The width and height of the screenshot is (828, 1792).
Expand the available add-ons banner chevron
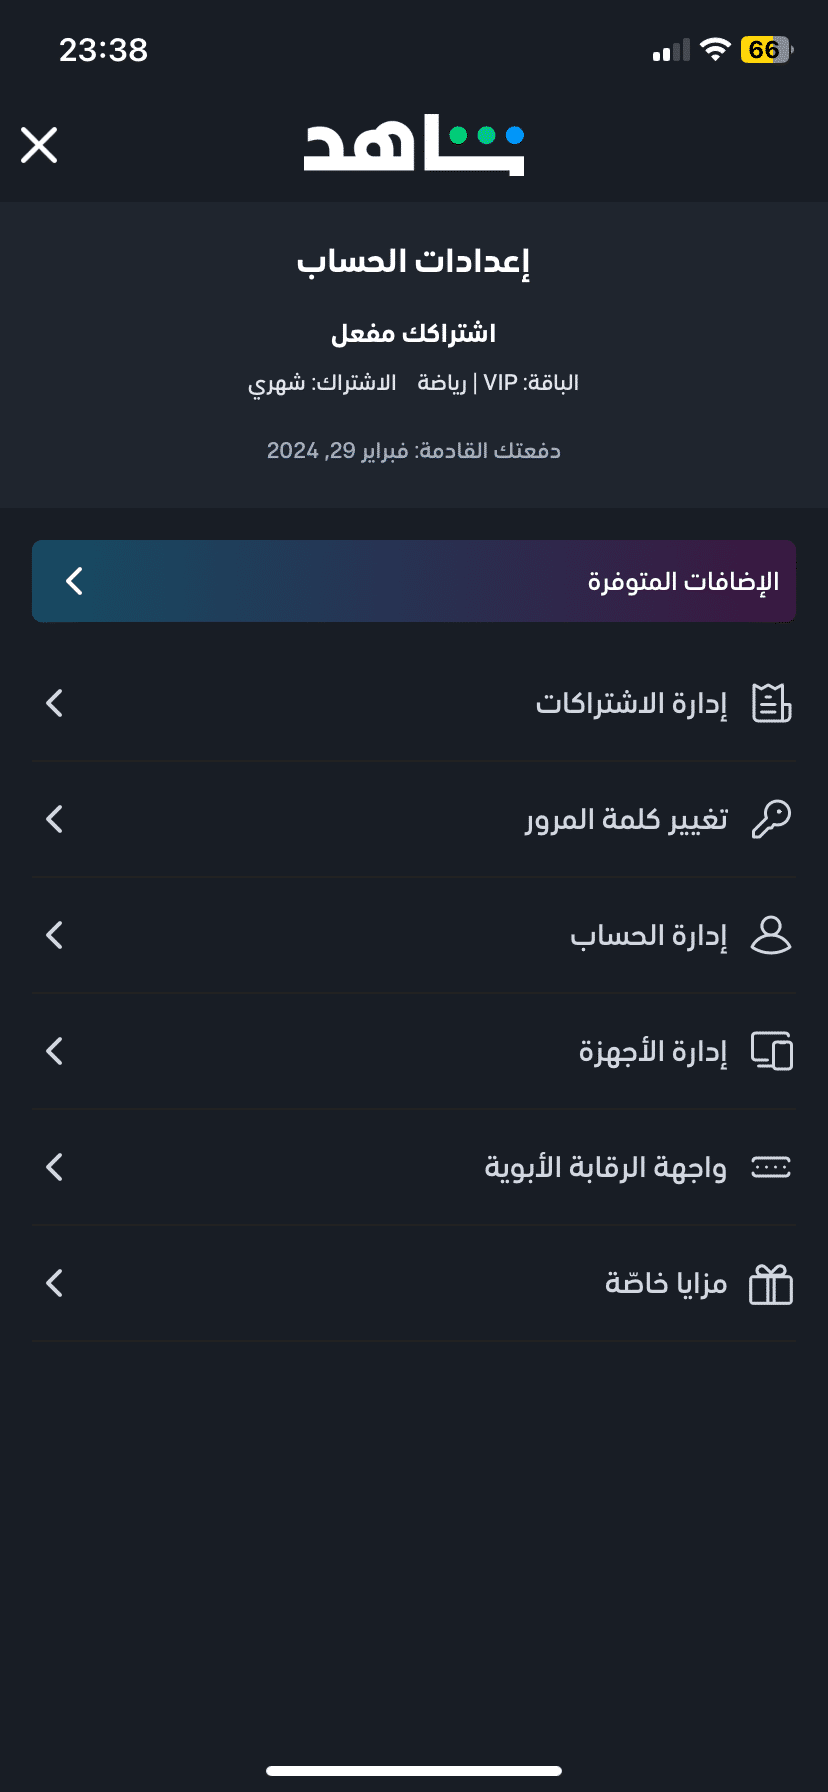coord(74,581)
